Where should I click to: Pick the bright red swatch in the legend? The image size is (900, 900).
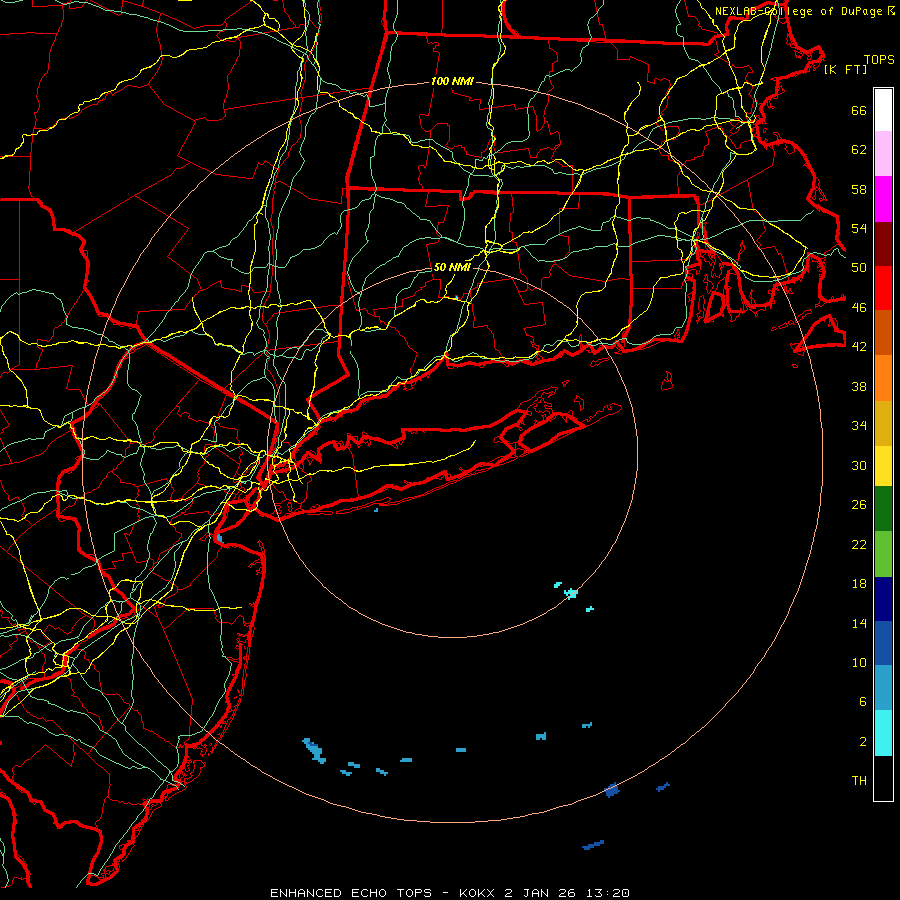tap(883, 288)
